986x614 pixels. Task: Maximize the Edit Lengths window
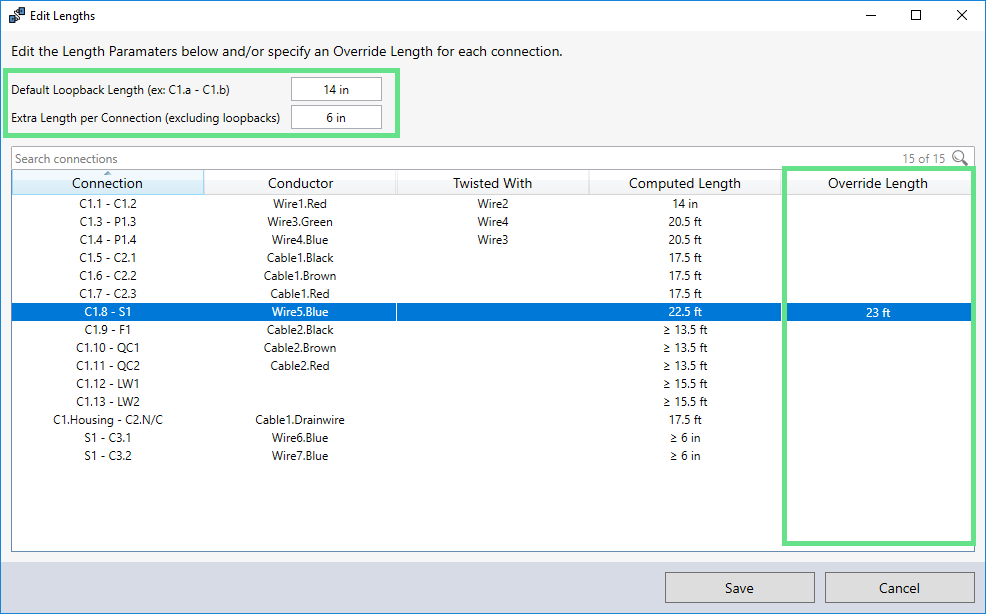(x=916, y=16)
